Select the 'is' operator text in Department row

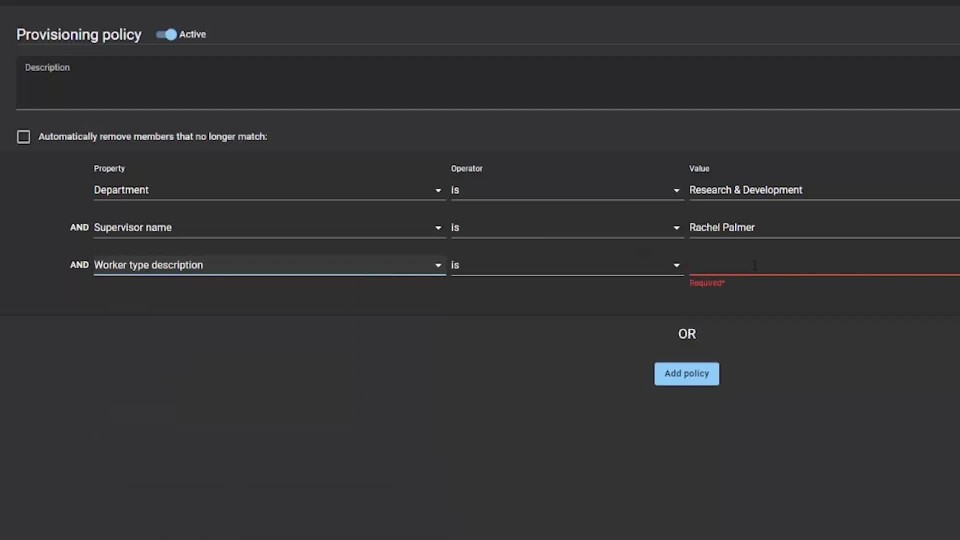(x=455, y=190)
